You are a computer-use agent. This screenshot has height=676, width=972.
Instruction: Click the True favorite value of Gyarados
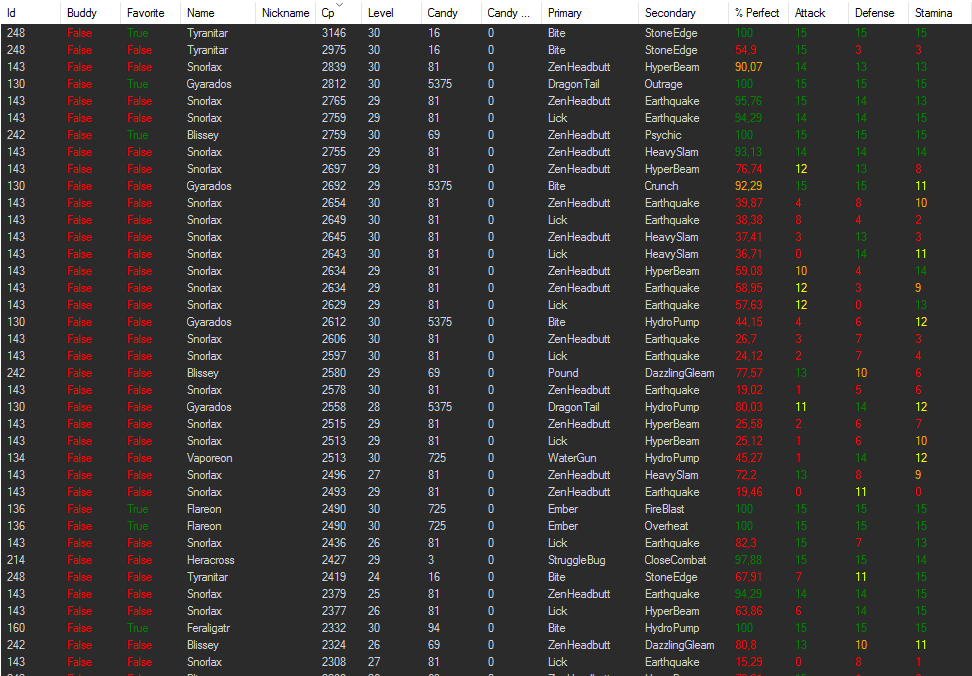click(138, 84)
